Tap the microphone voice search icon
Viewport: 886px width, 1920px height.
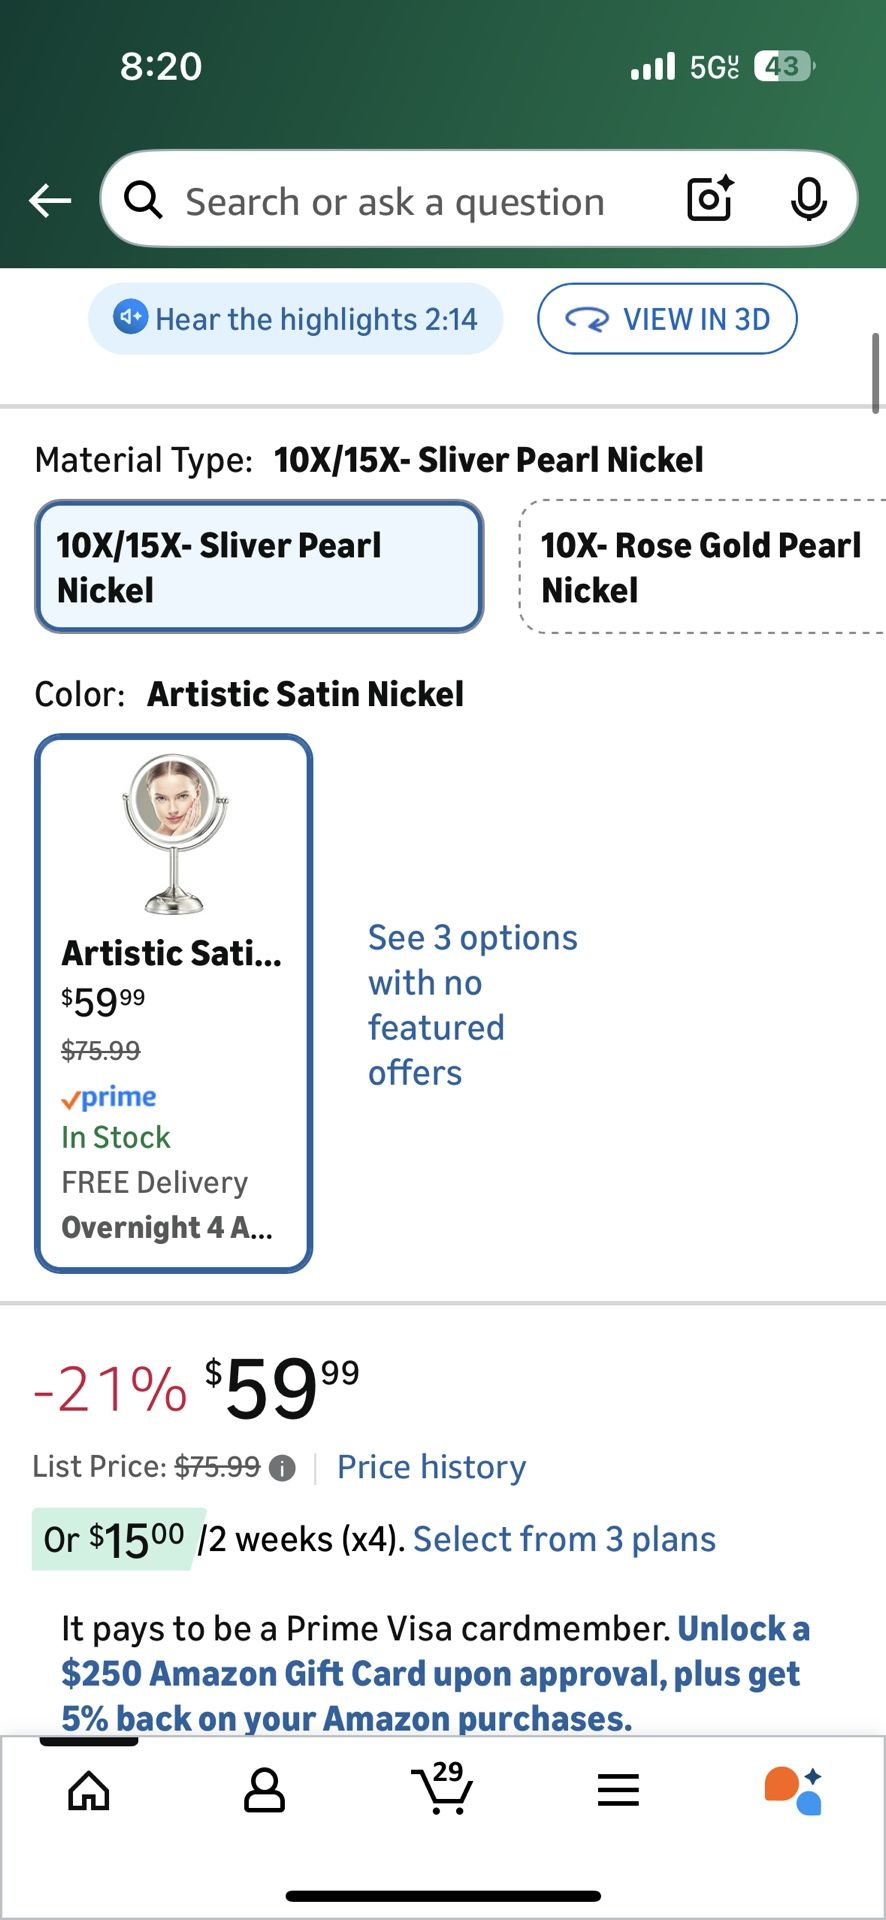pyautogui.click(x=808, y=199)
